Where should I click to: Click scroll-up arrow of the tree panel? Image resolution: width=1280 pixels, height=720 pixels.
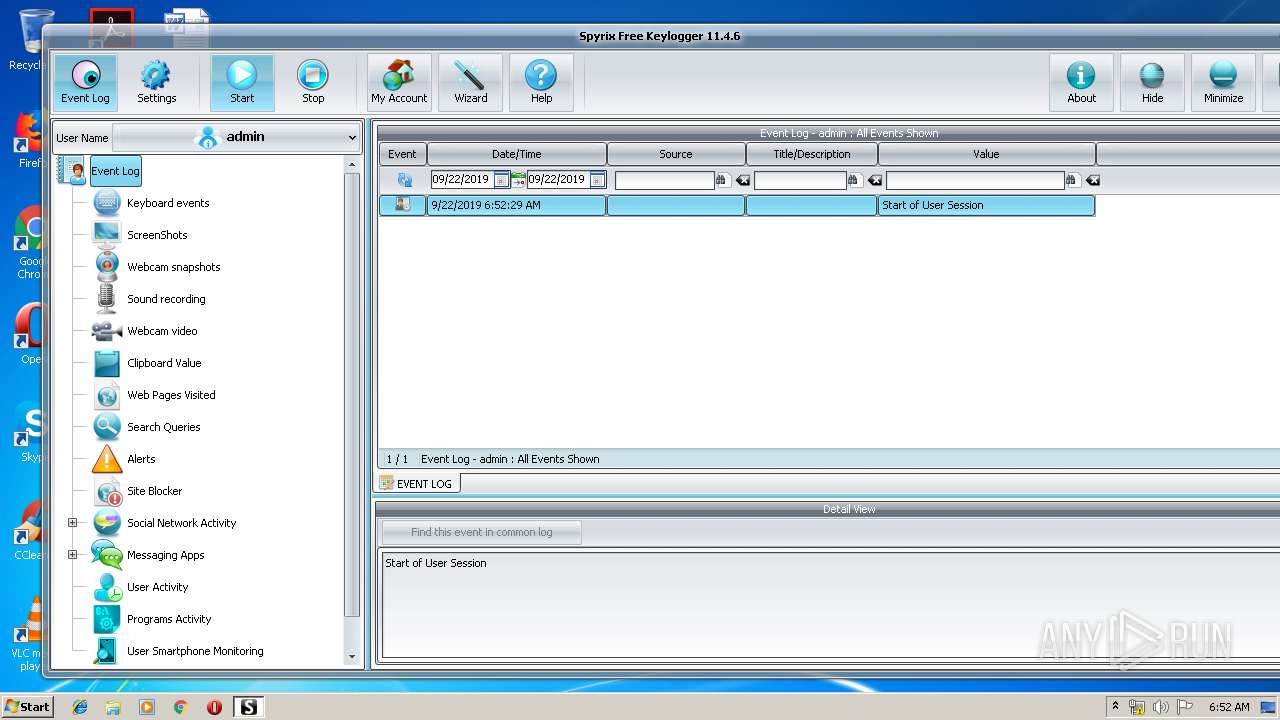tap(351, 164)
